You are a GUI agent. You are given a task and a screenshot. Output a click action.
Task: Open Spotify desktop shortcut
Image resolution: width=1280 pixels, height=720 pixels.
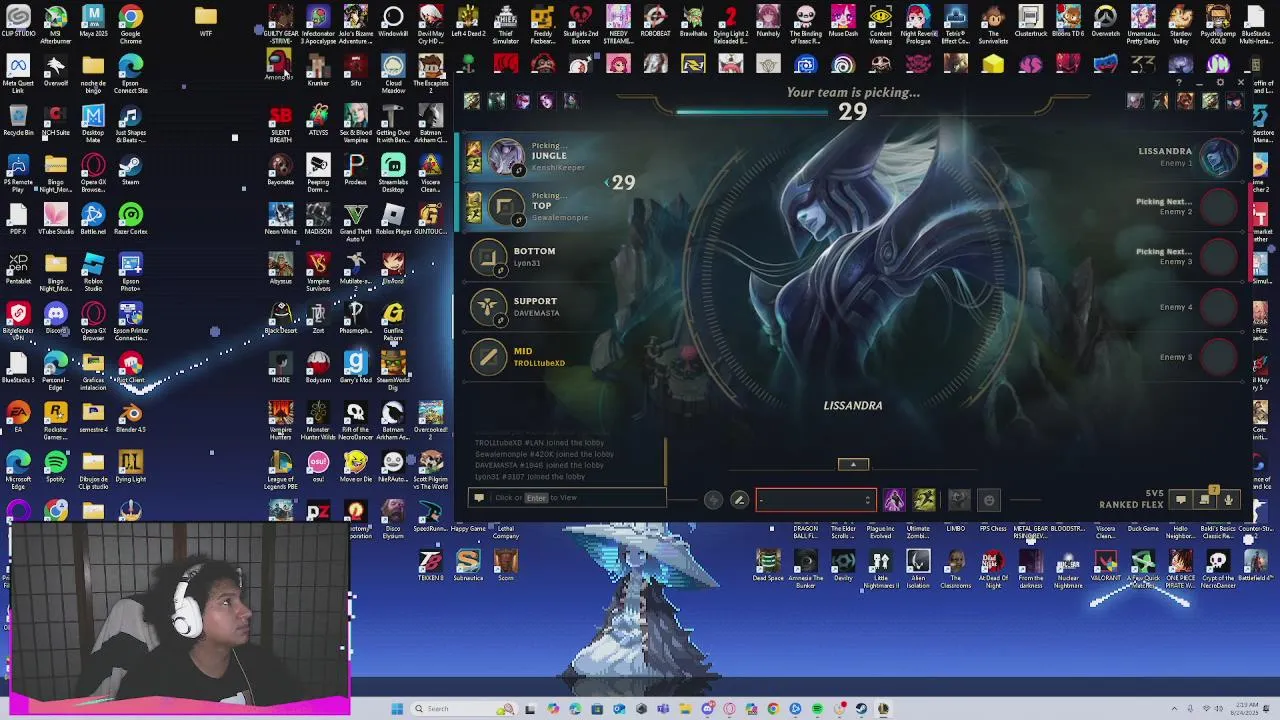[56, 467]
